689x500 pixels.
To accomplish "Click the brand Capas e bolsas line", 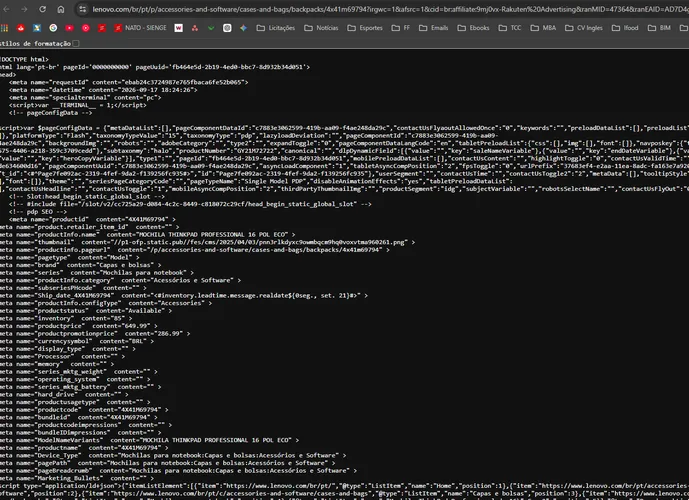I will pyautogui.click(x=81, y=265).
